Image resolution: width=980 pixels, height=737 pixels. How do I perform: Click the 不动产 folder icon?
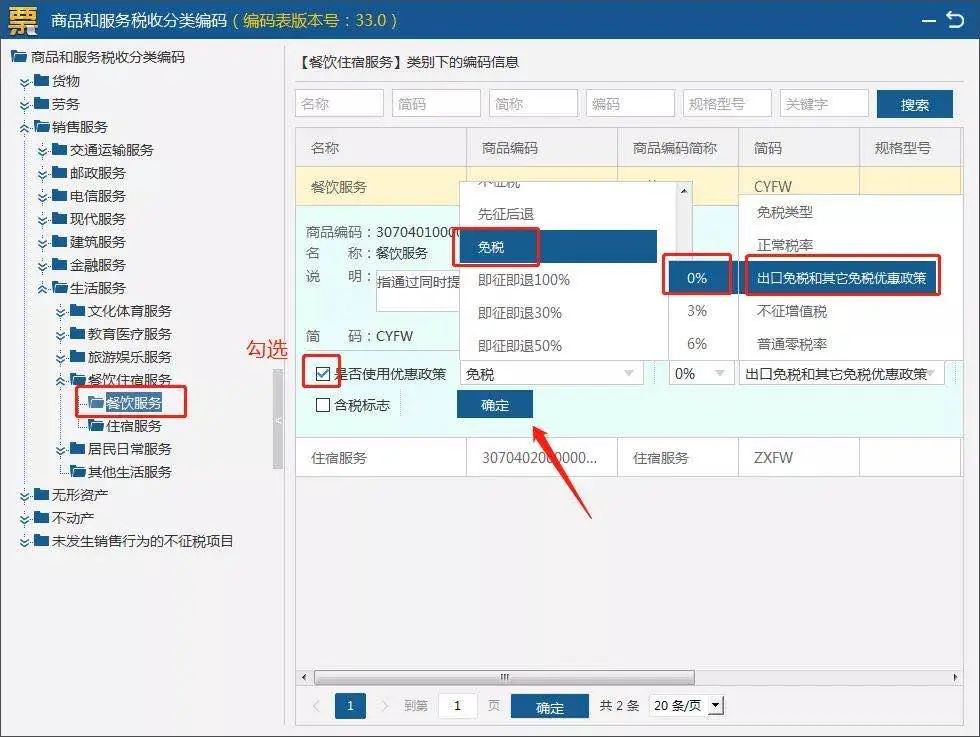41,518
